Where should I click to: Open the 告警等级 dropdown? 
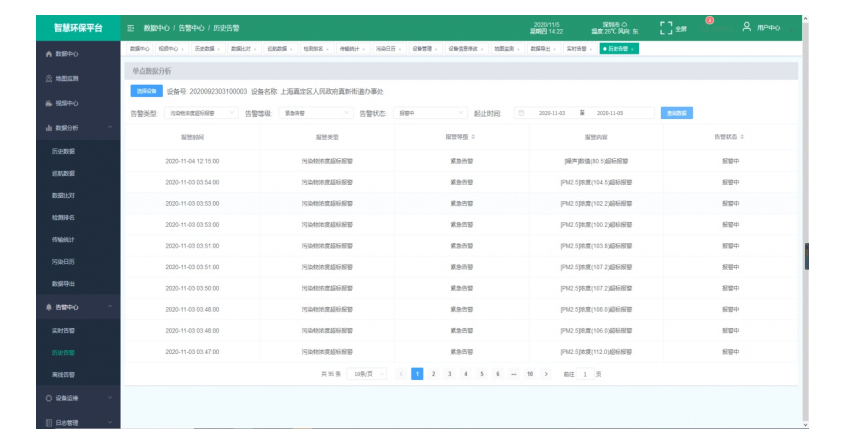tap(313, 113)
